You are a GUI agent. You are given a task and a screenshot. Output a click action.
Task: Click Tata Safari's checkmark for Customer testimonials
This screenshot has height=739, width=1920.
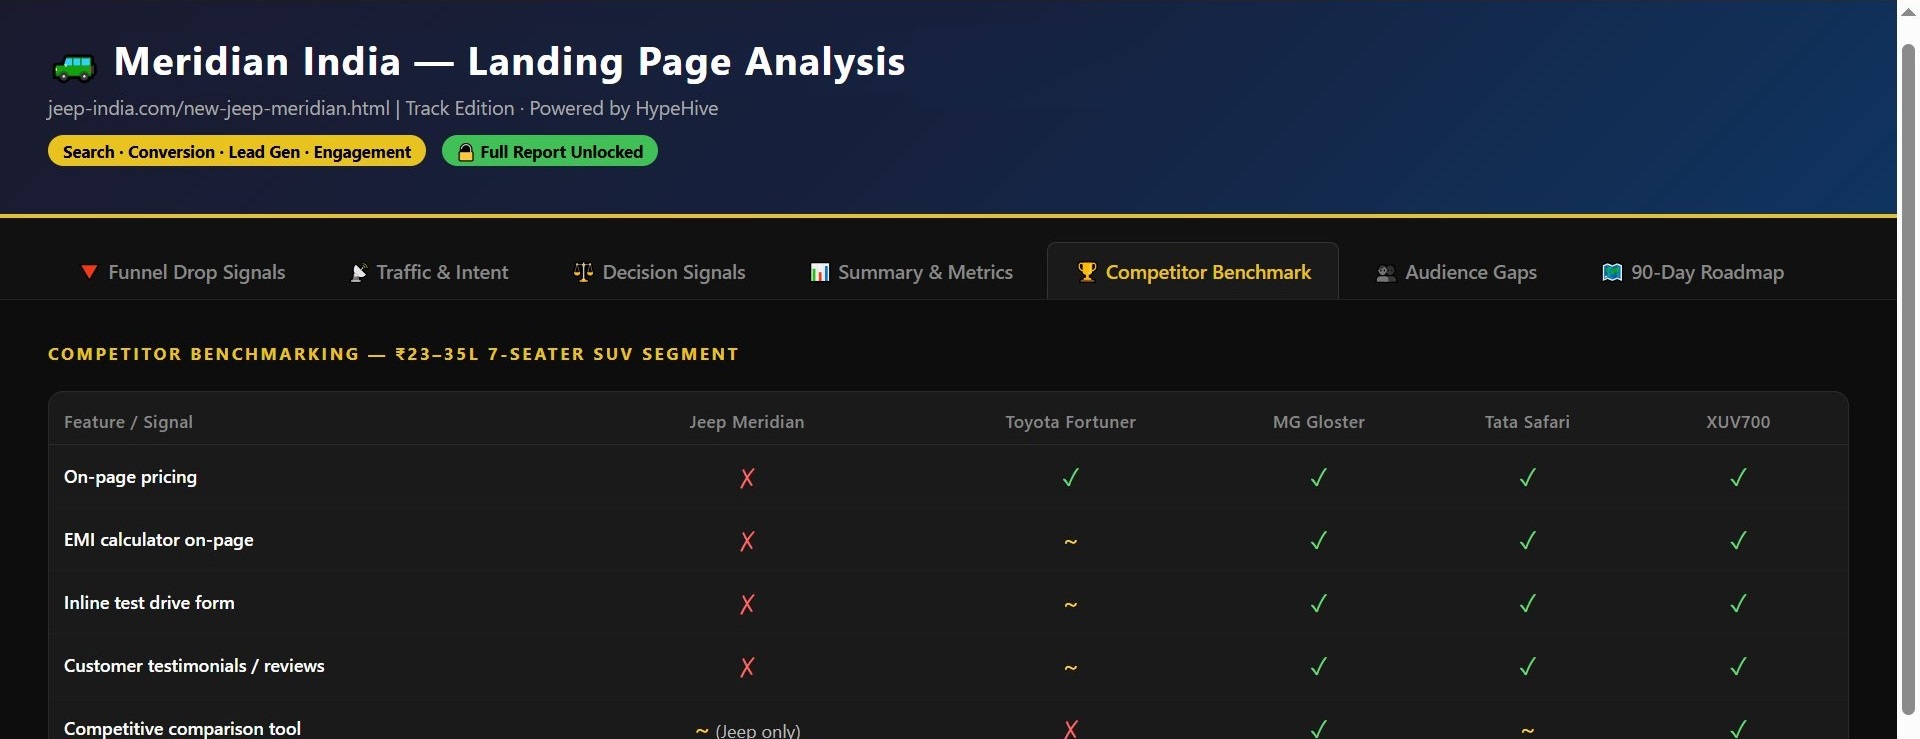pyautogui.click(x=1527, y=667)
